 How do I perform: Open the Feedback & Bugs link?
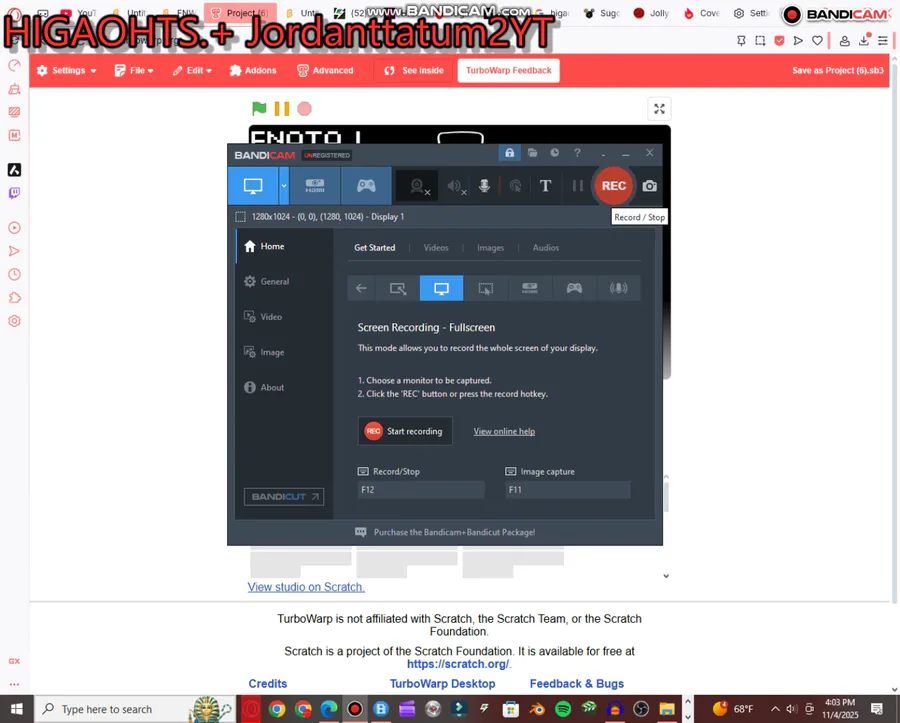click(576, 683)
